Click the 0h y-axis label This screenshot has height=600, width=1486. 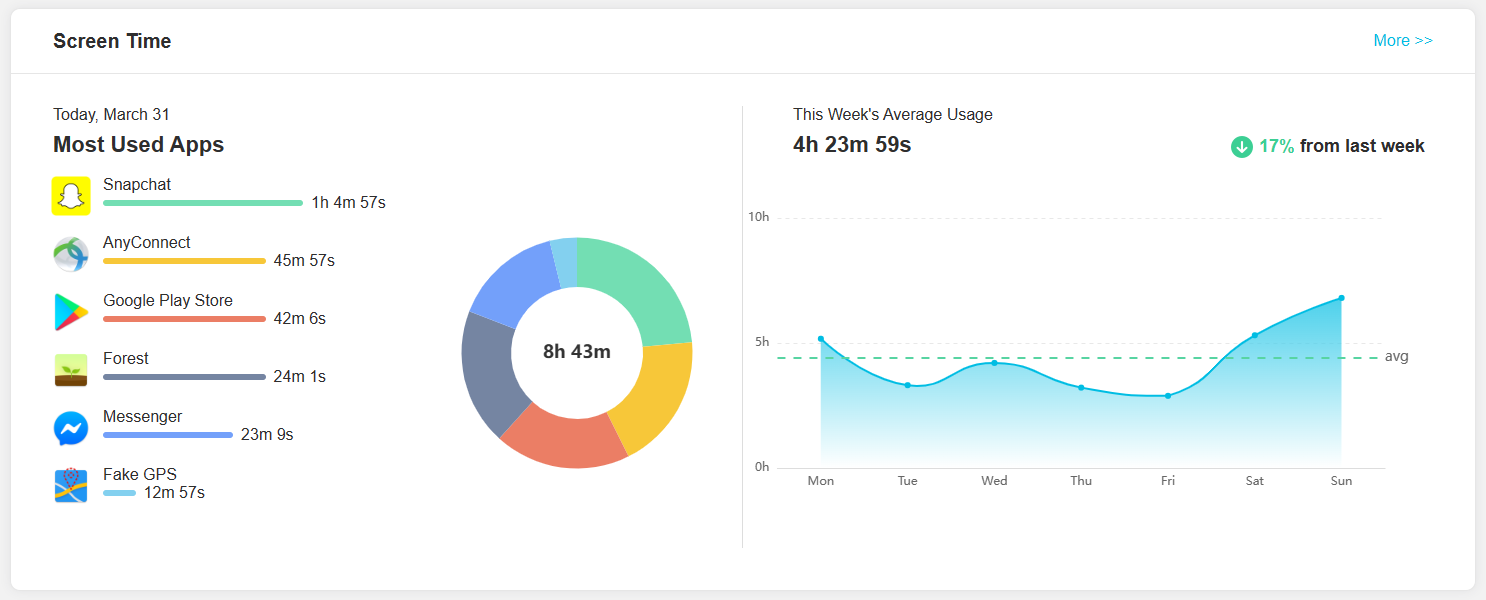(x=762, y=468)
